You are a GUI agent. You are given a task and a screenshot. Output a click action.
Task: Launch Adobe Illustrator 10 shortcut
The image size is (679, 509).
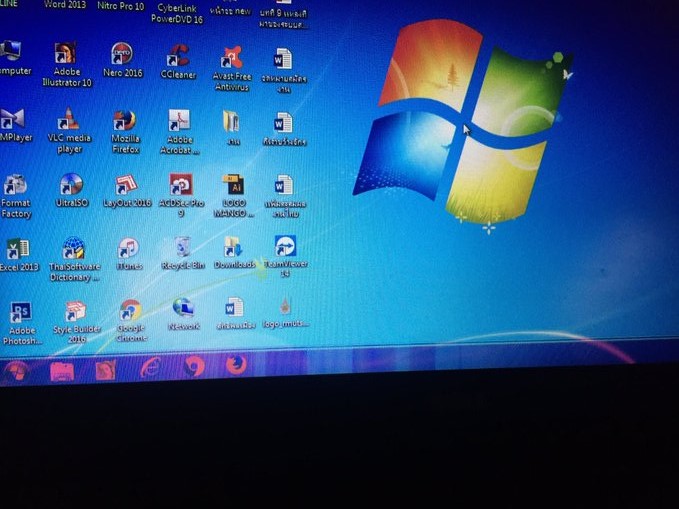pos(65,53)
